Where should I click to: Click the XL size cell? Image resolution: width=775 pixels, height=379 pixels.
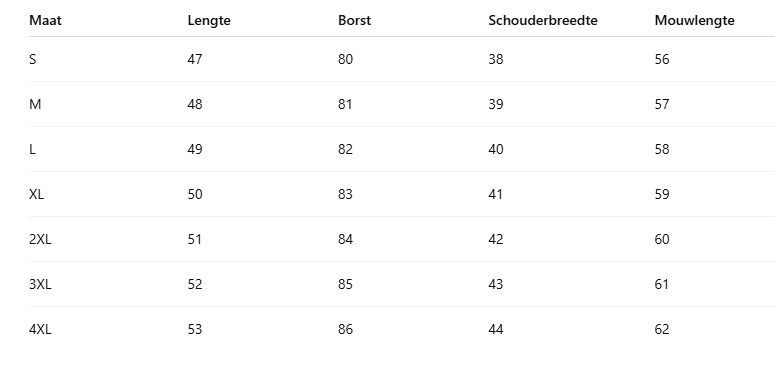tap(37, 194)
